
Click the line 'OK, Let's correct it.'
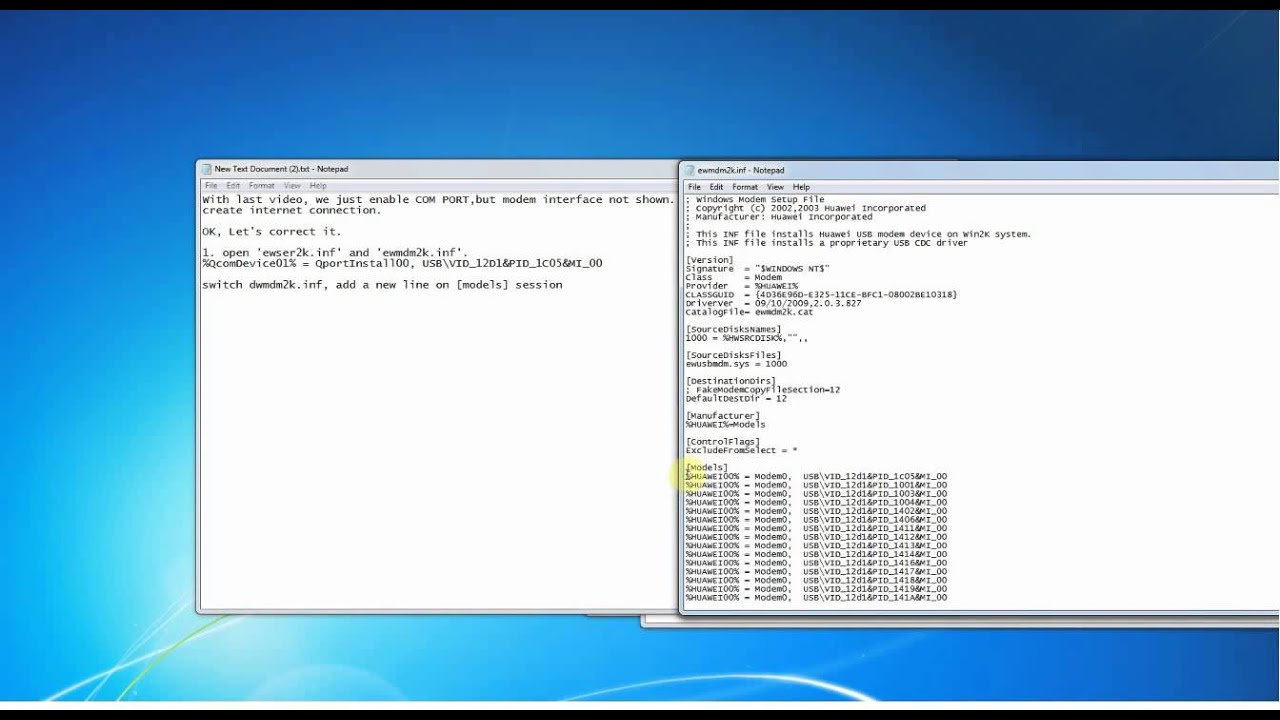coord(272,232)
